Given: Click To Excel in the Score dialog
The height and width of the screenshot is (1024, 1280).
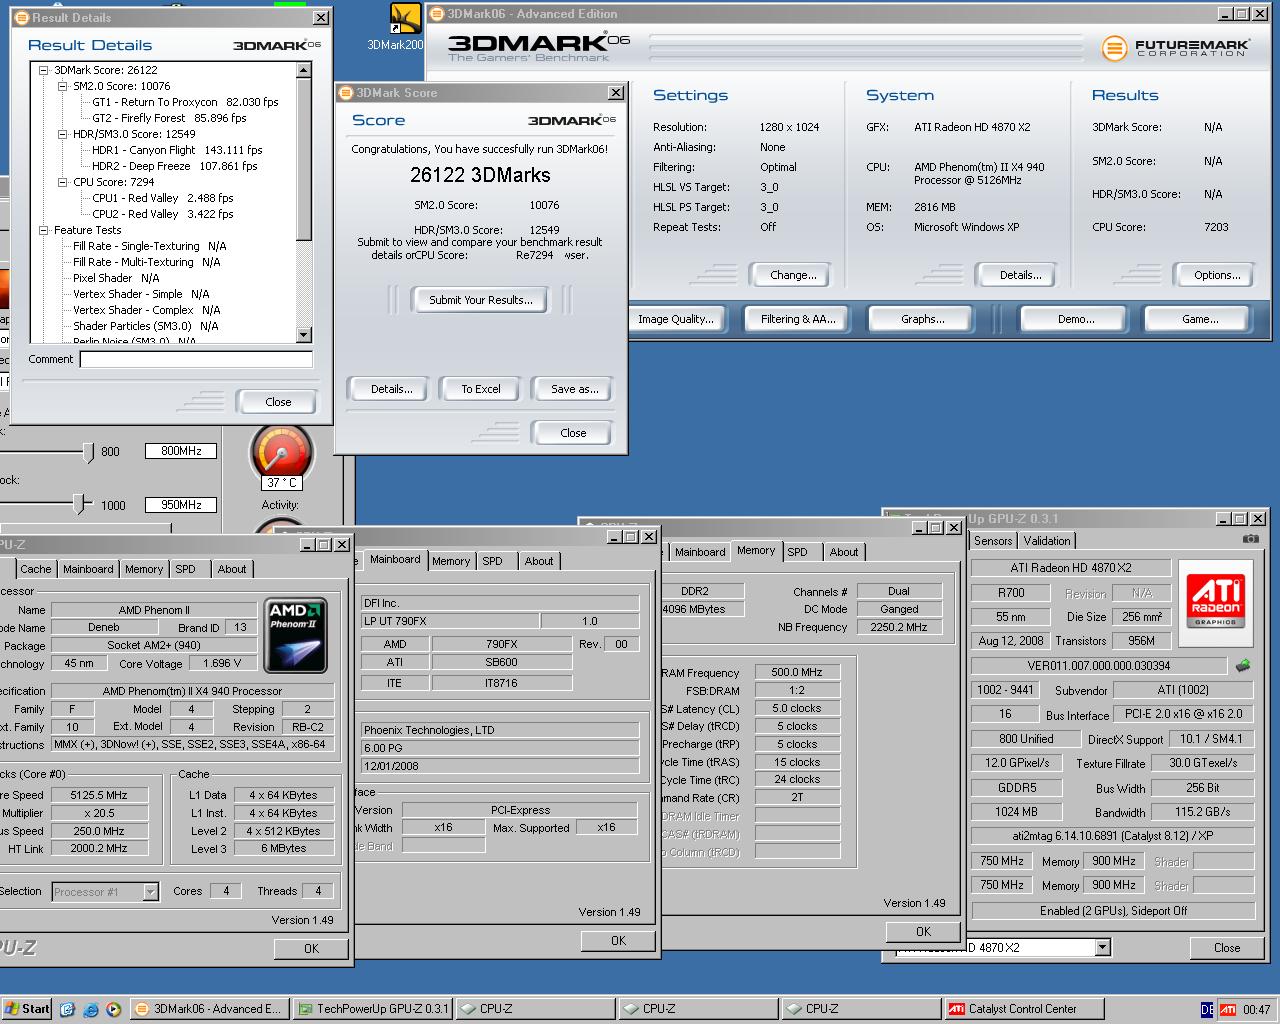Looking at the screenshot, I should click(481, 389).
